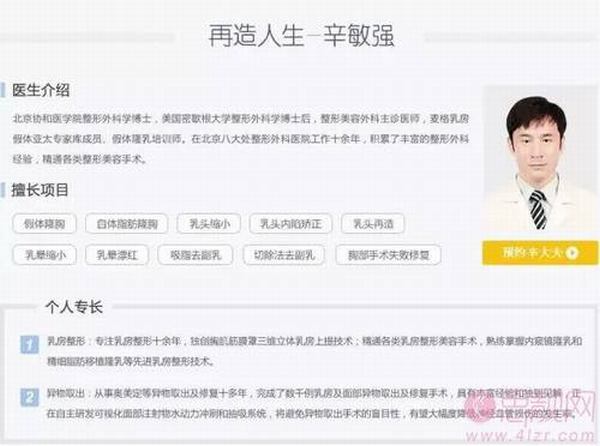Click the yellow 预约辛大夫 appointment button
The width and height of the screenshot is (600, 446).
(540, 252)
